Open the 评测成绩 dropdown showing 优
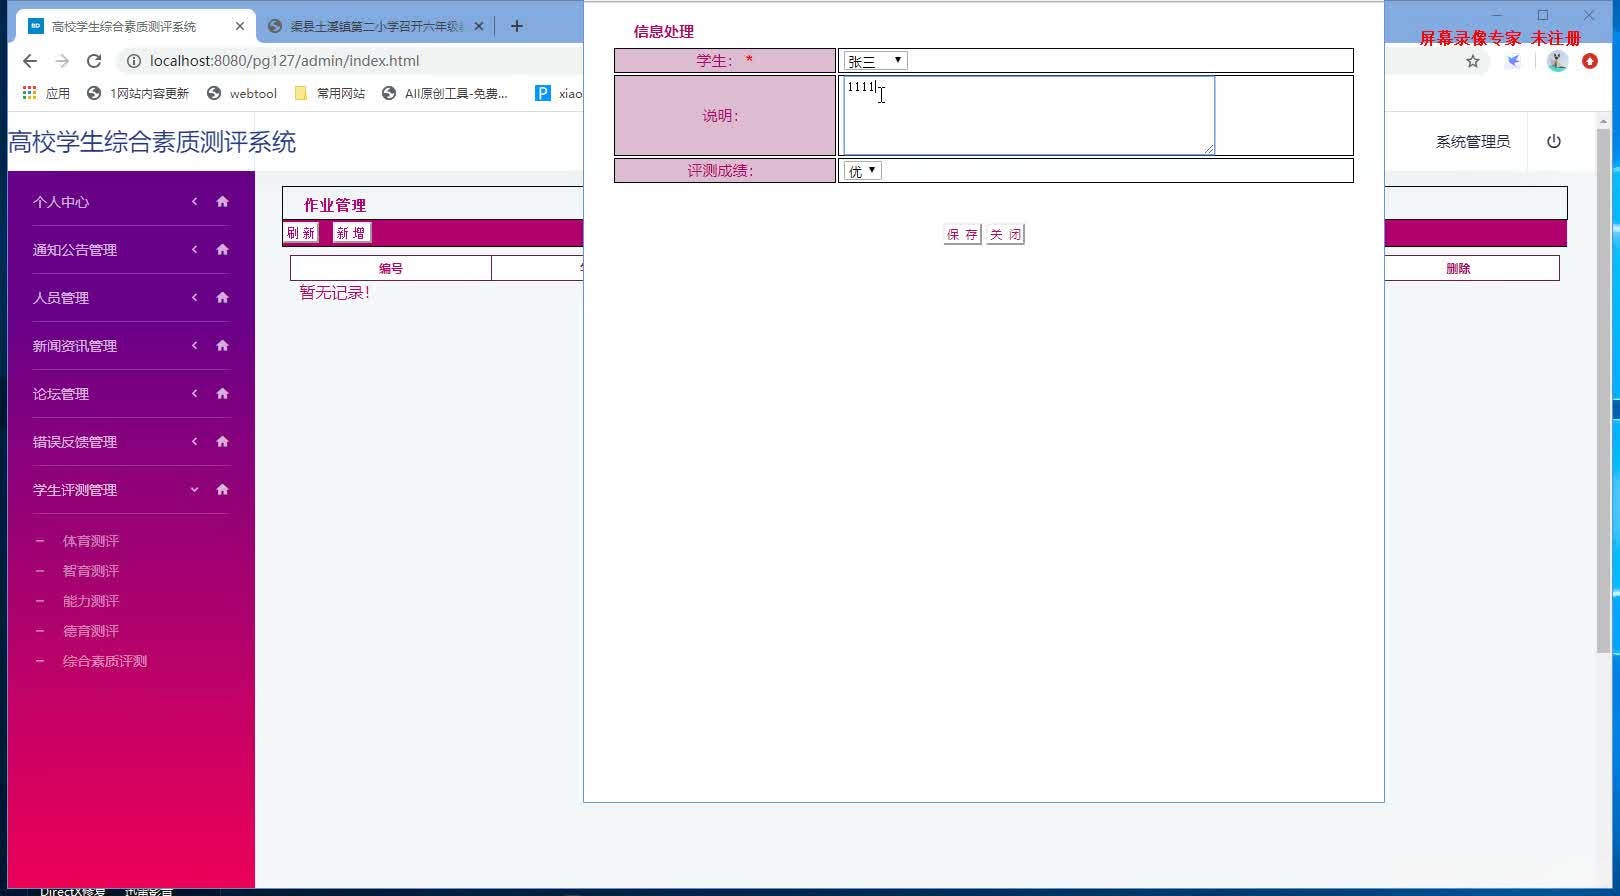This screenshot has height=896, width=1620. coord(862,171)
